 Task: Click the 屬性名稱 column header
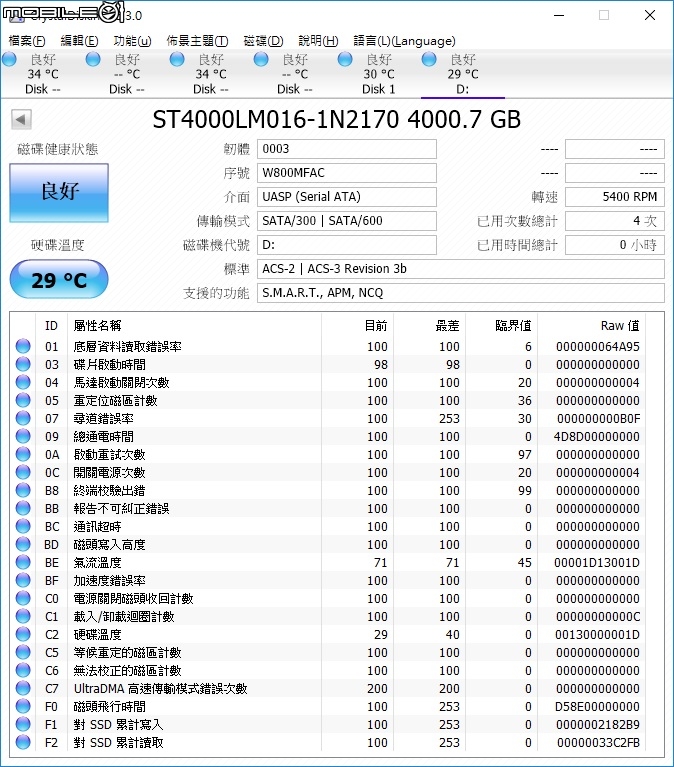click(97, 325)
